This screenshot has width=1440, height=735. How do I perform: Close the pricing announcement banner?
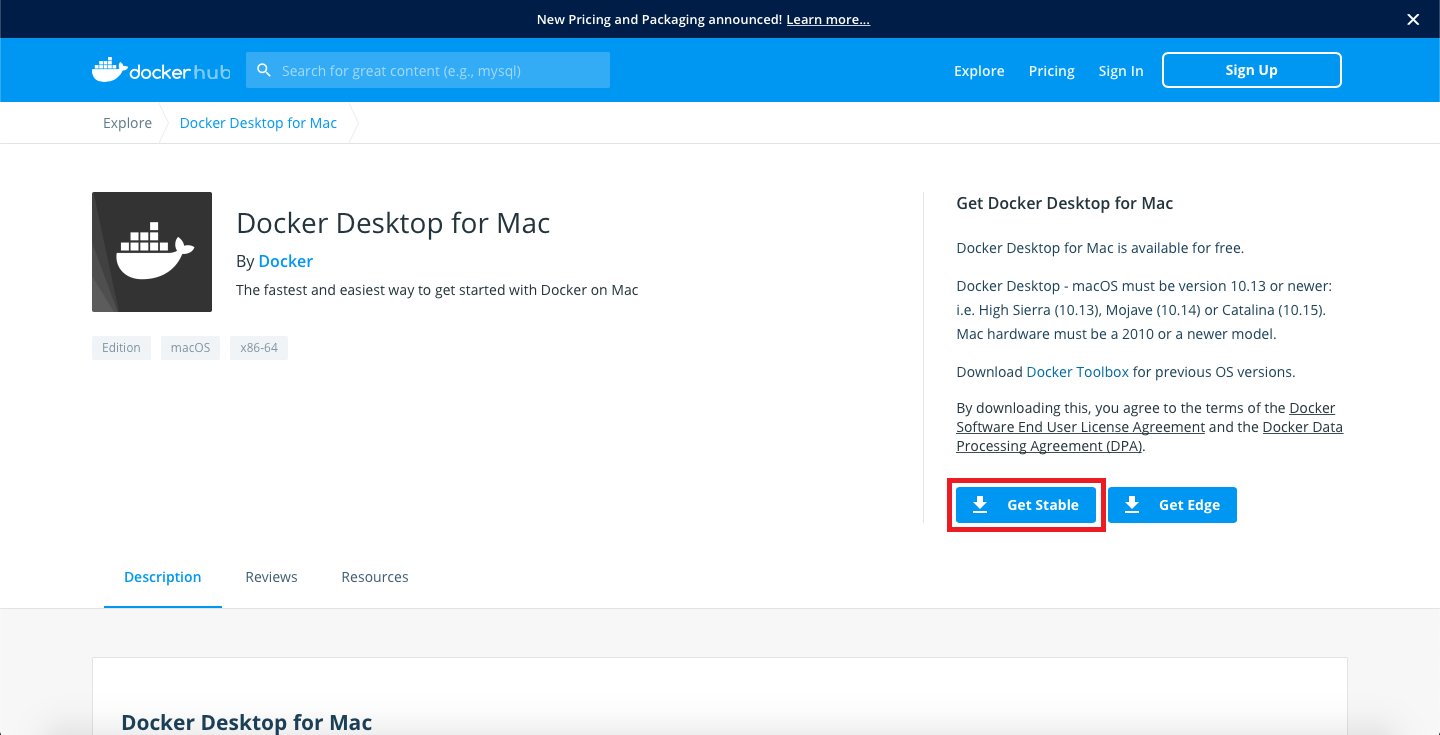[x=1413, y=19]
